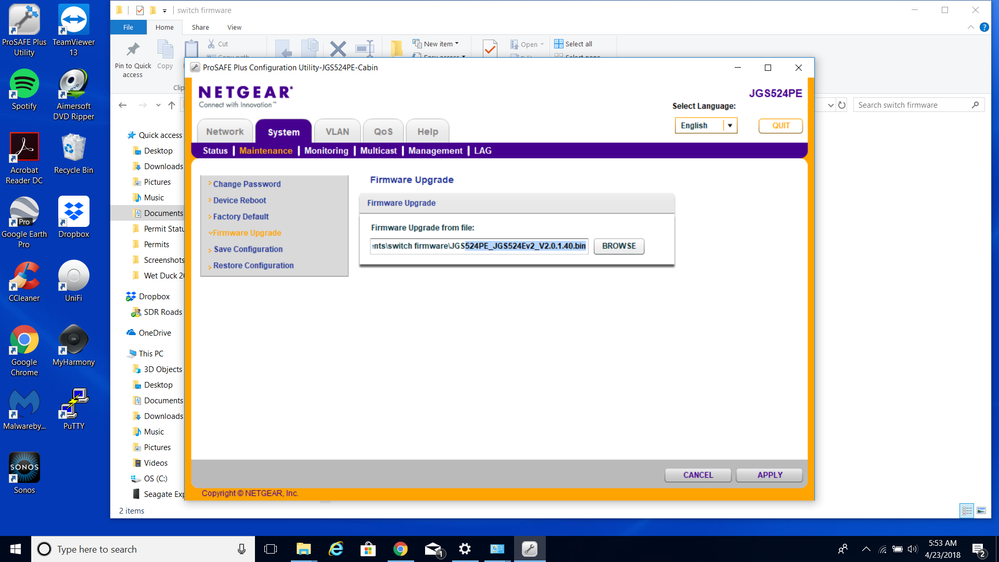Open Status submenu item
Screen dimensions: 999x562
(215, 151)
